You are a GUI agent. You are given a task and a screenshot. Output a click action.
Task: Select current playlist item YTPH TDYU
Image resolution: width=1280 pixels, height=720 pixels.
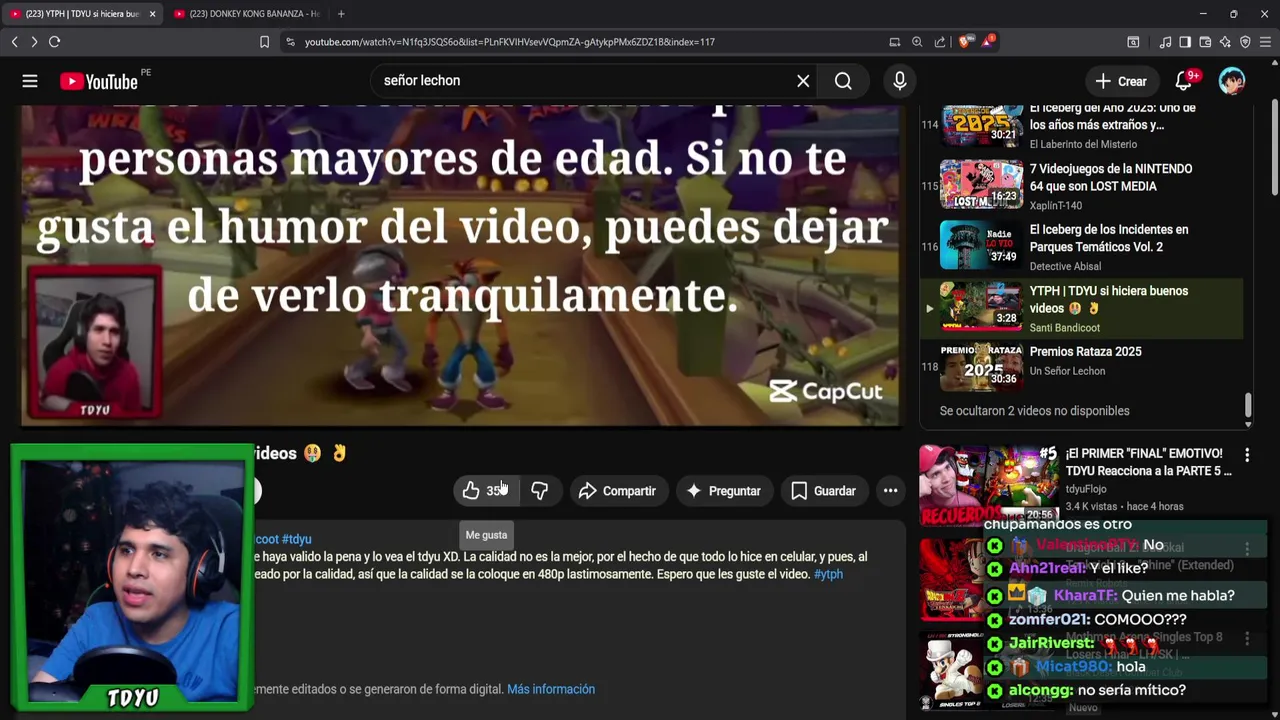coord(1082,308)
